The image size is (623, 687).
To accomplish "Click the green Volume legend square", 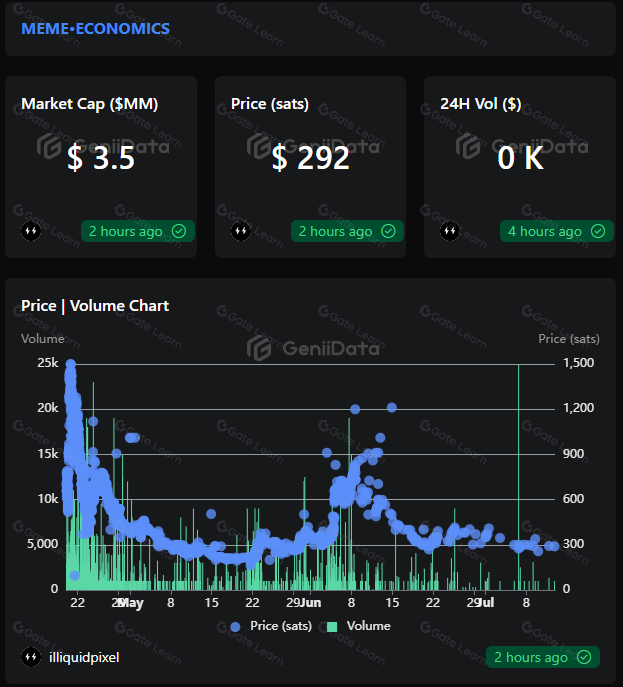I will pos(332,627).
